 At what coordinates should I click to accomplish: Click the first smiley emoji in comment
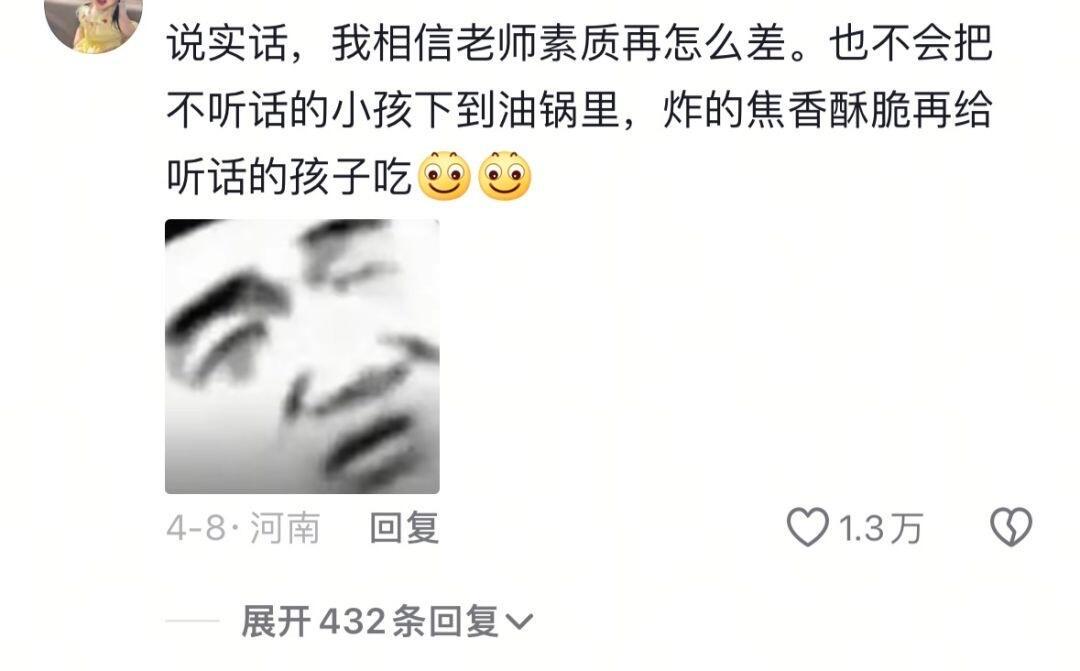click(444, 176)
